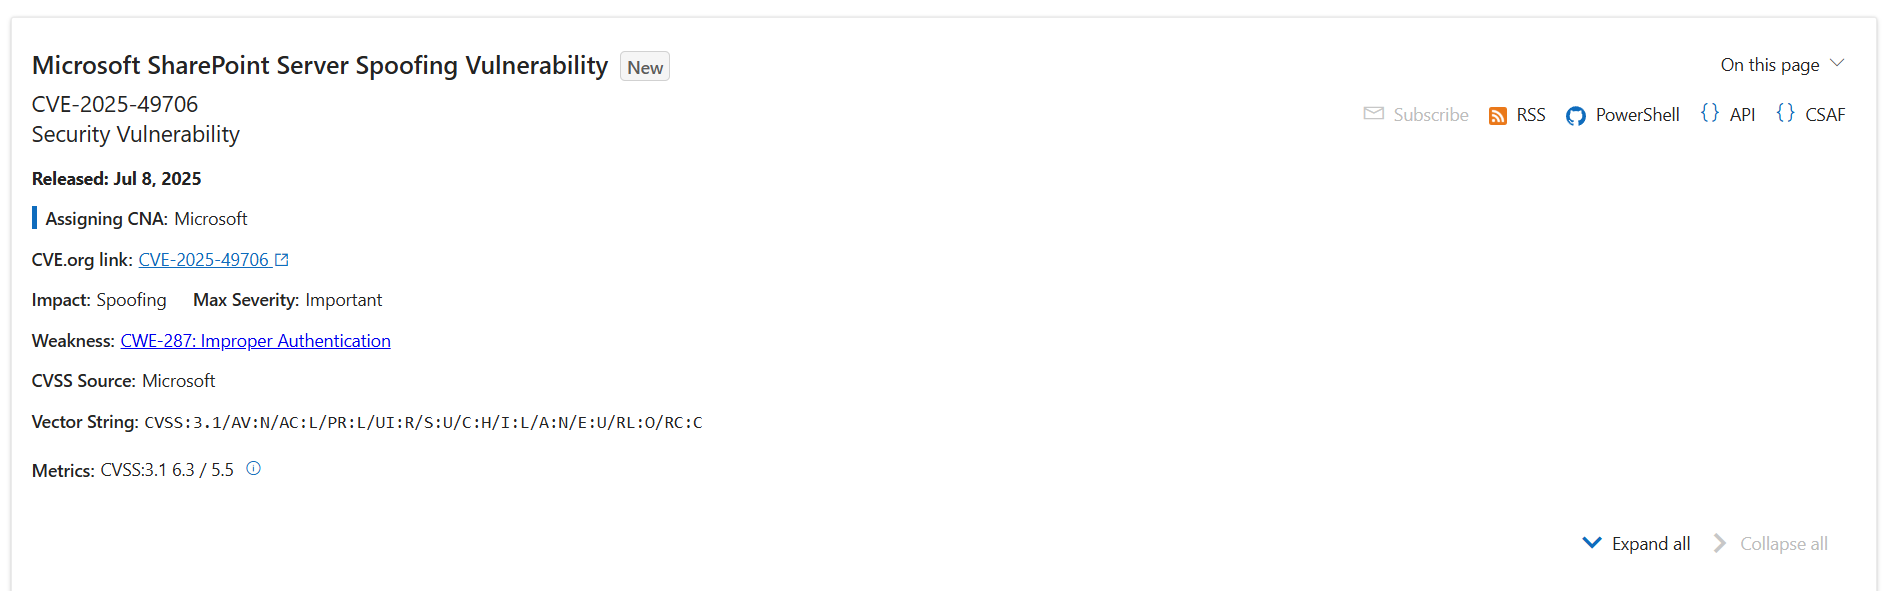
Task: Follow the CWE-287: Improper Authentication link
Action: click(255, 341)
